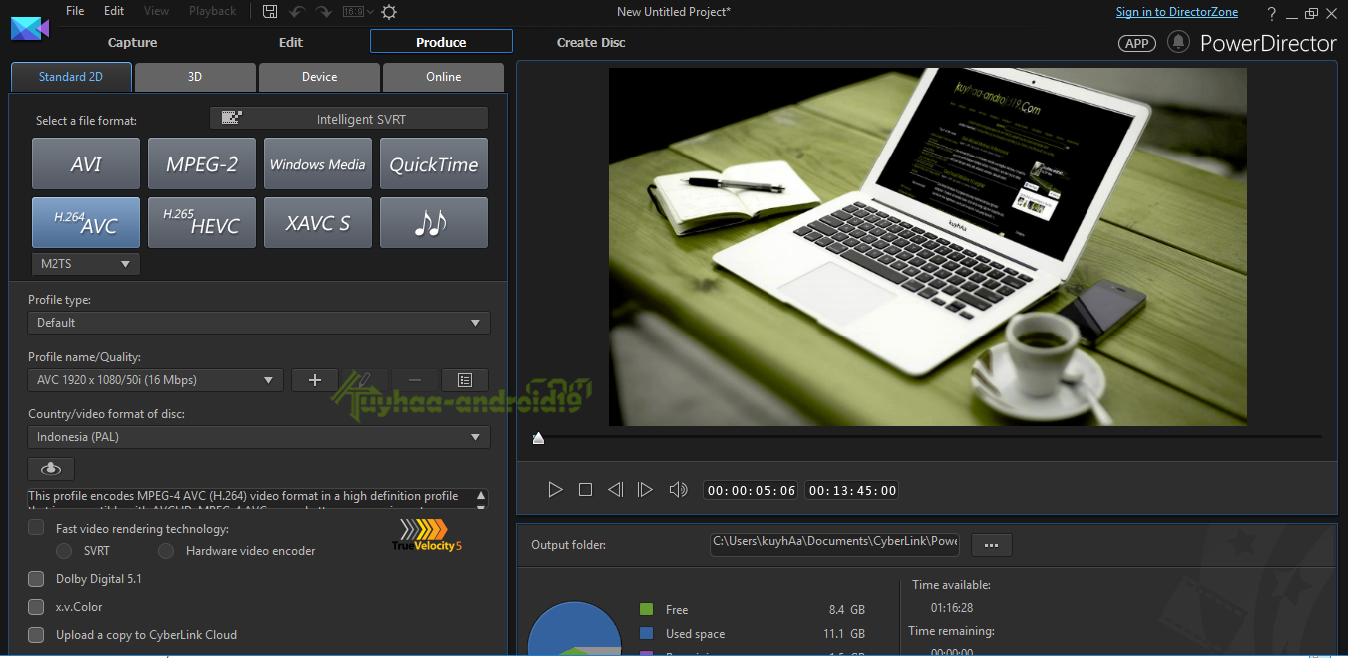Select the Device output tab
The height and width of the screenshot is (658, 1348).
tap(319, 77)
